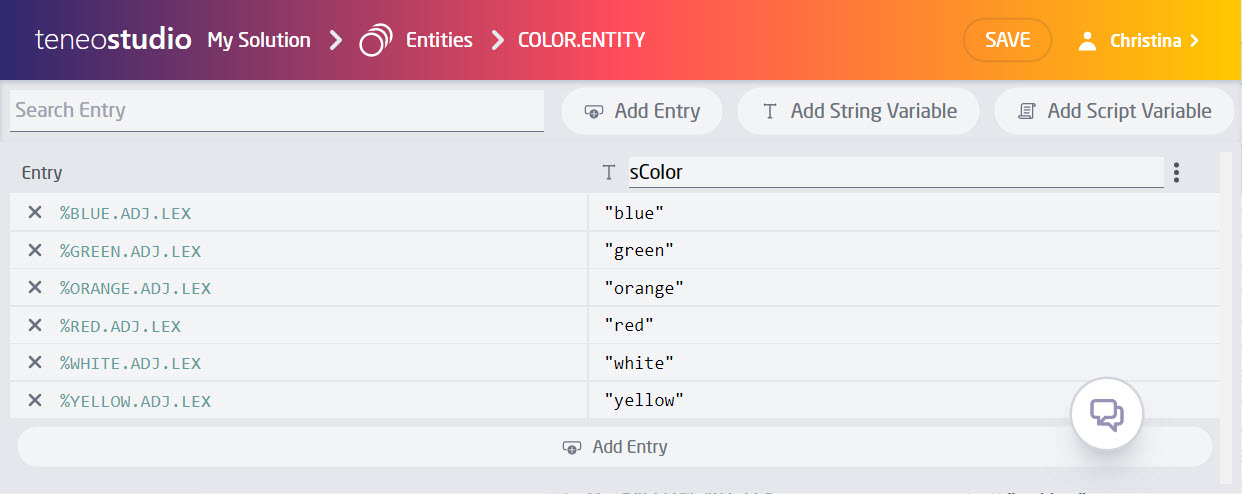
Task: Edit the sColor variable name field
Action: coord(895,172)
